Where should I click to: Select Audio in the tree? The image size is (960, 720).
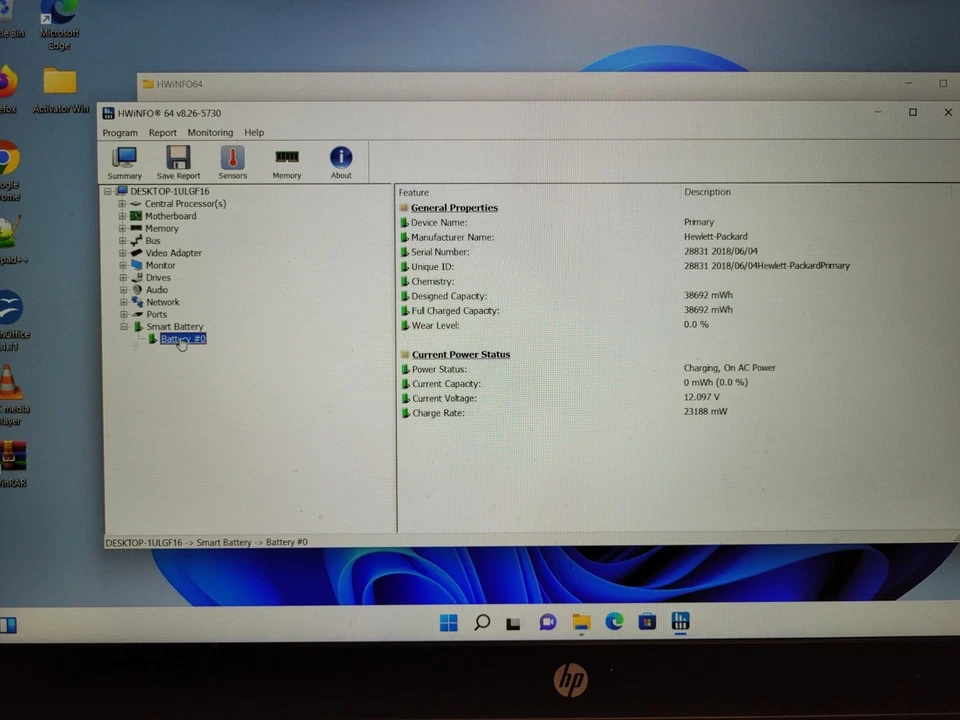tap(157, 290)
